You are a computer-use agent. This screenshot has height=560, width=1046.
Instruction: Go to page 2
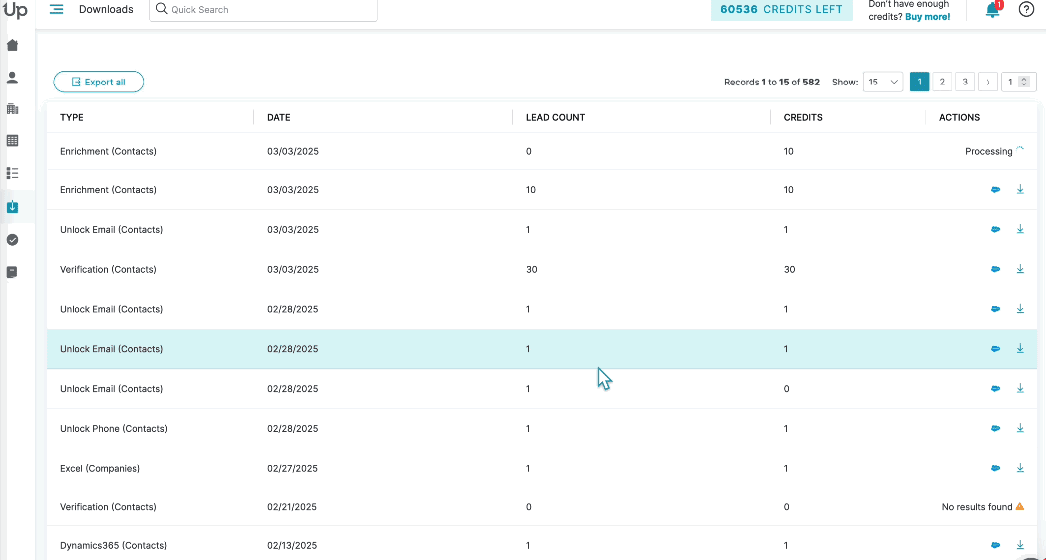tap(942, 82)
